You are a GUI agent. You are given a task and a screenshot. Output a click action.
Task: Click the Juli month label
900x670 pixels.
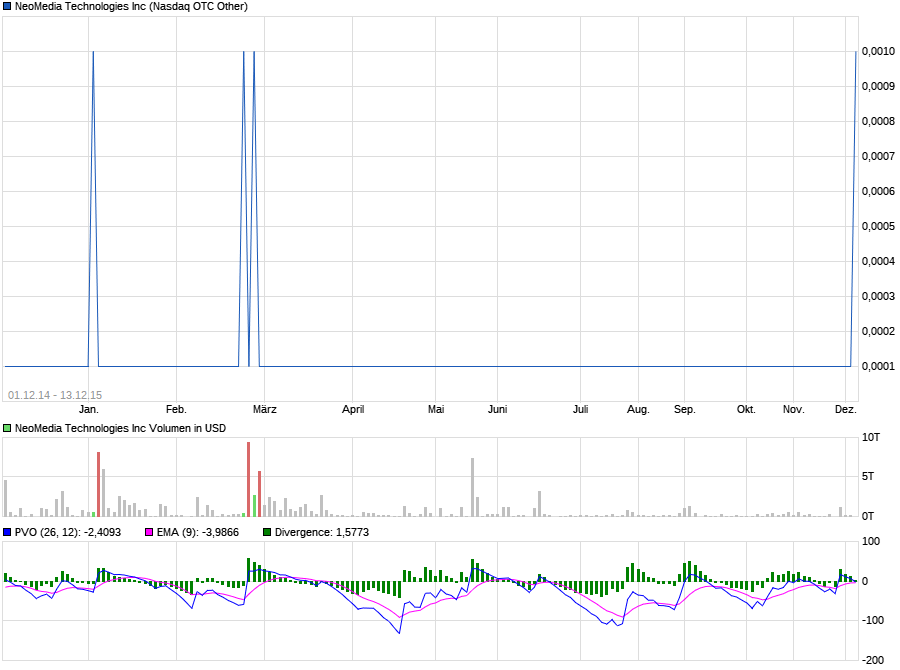click(580, 409)
